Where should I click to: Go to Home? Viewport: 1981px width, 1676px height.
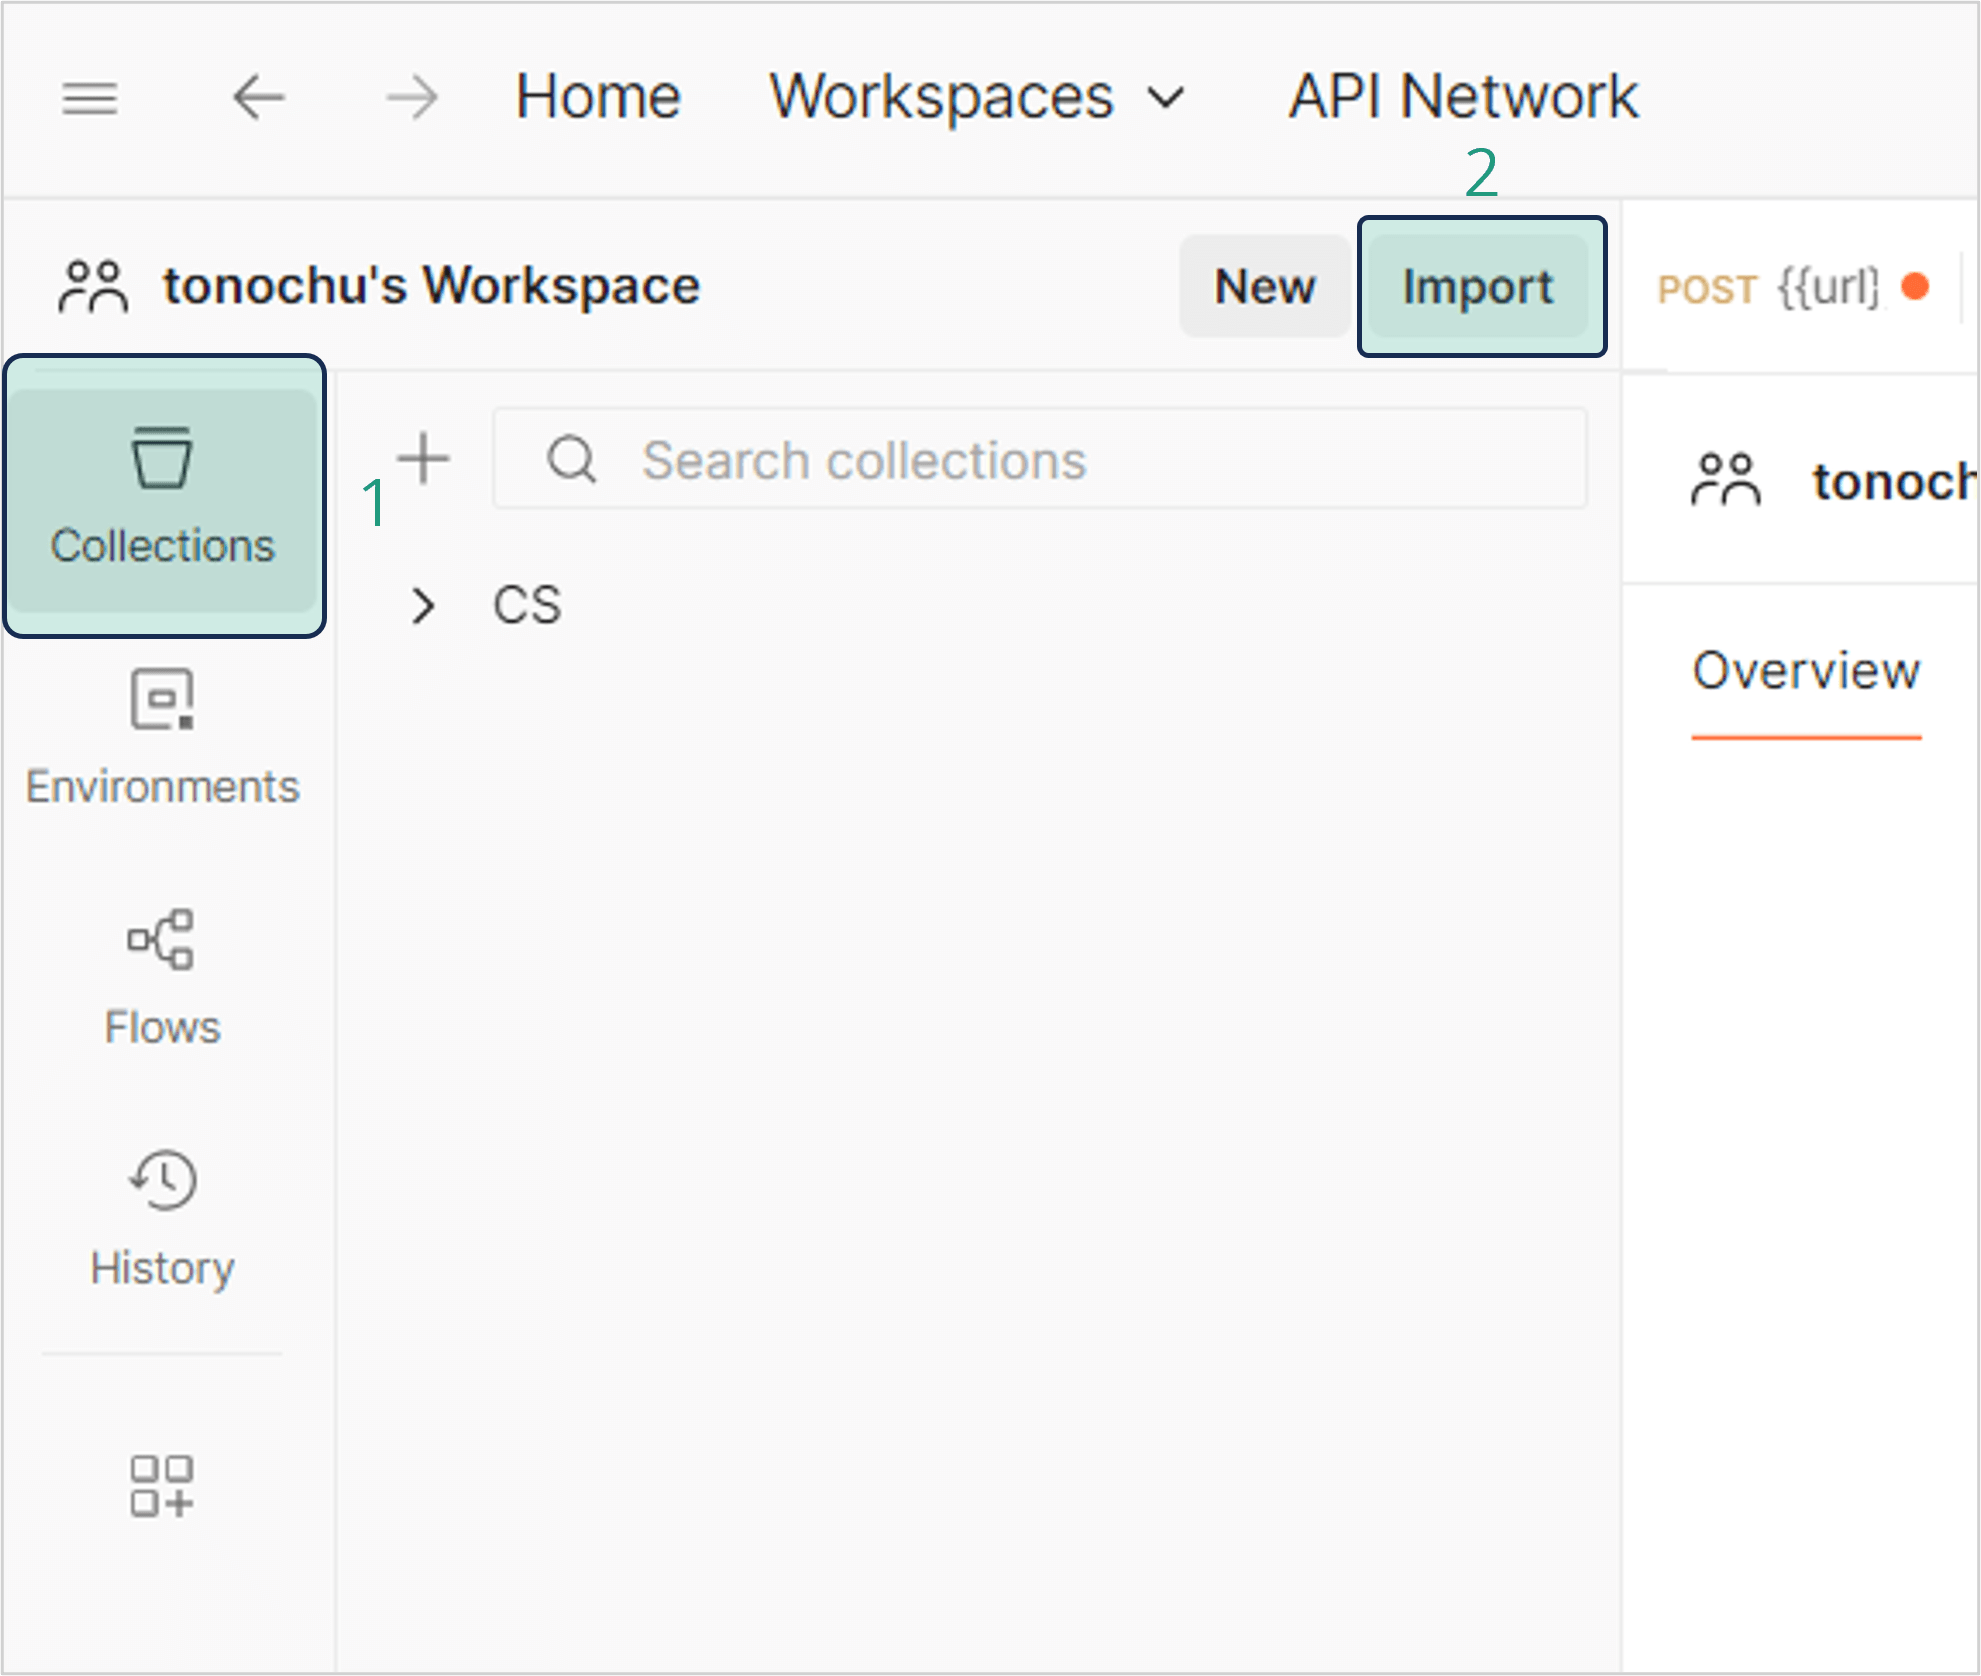[x=598, y=98]
